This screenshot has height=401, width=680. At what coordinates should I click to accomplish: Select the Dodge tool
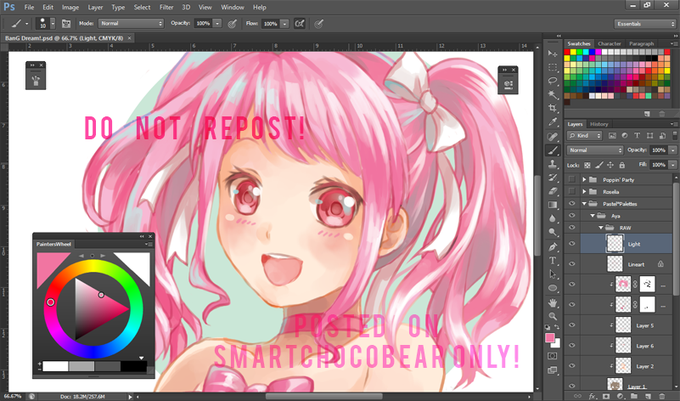(552, 232)
